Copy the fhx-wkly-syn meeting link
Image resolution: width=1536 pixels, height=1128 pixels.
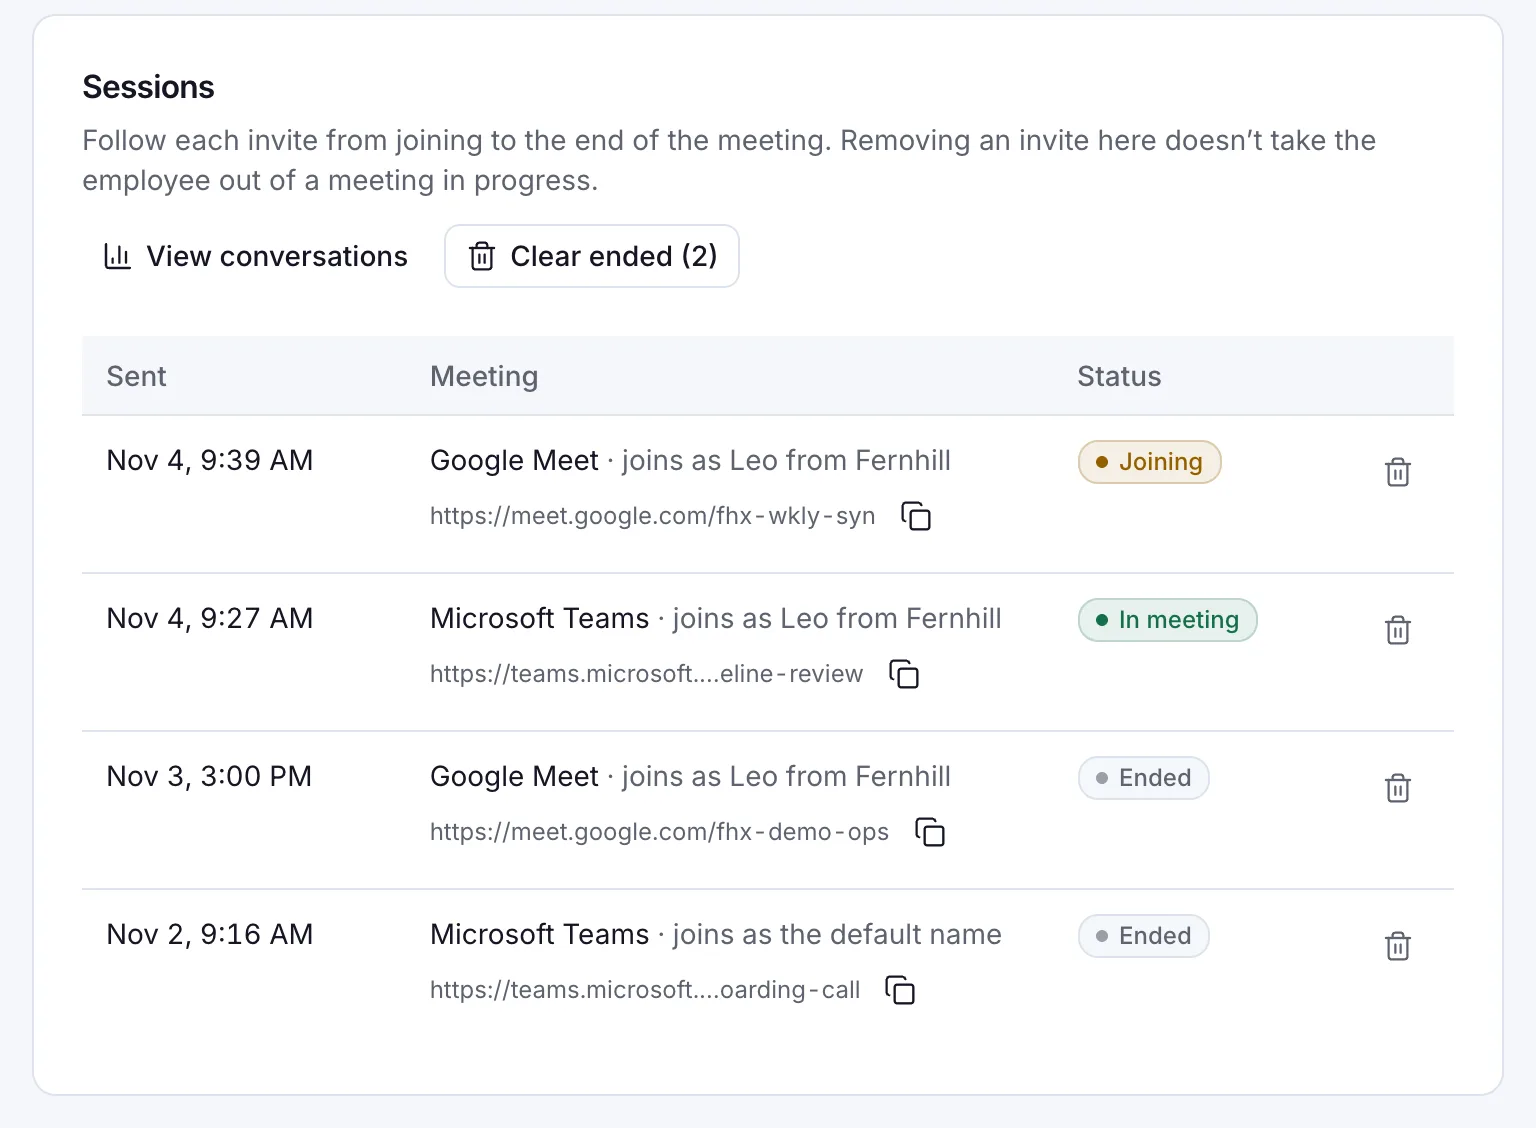pos(916,516)
